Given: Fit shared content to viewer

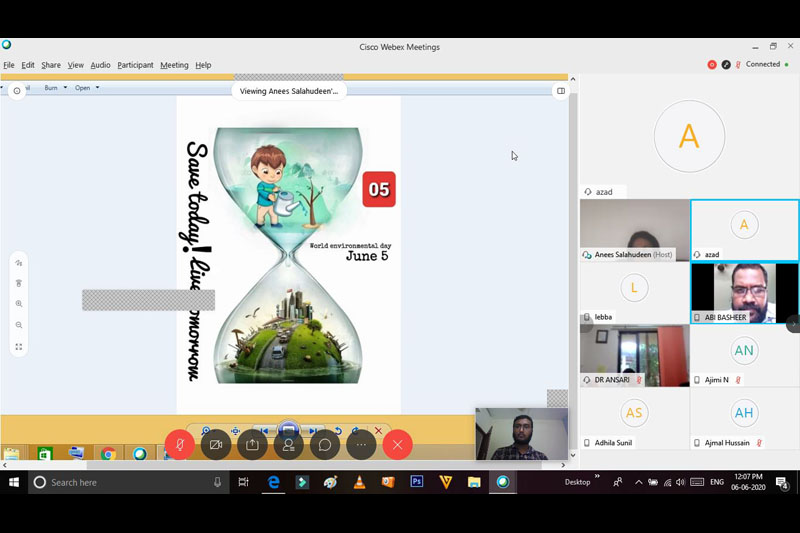Looking at the screenshot, I should click(x=19, y=347).
